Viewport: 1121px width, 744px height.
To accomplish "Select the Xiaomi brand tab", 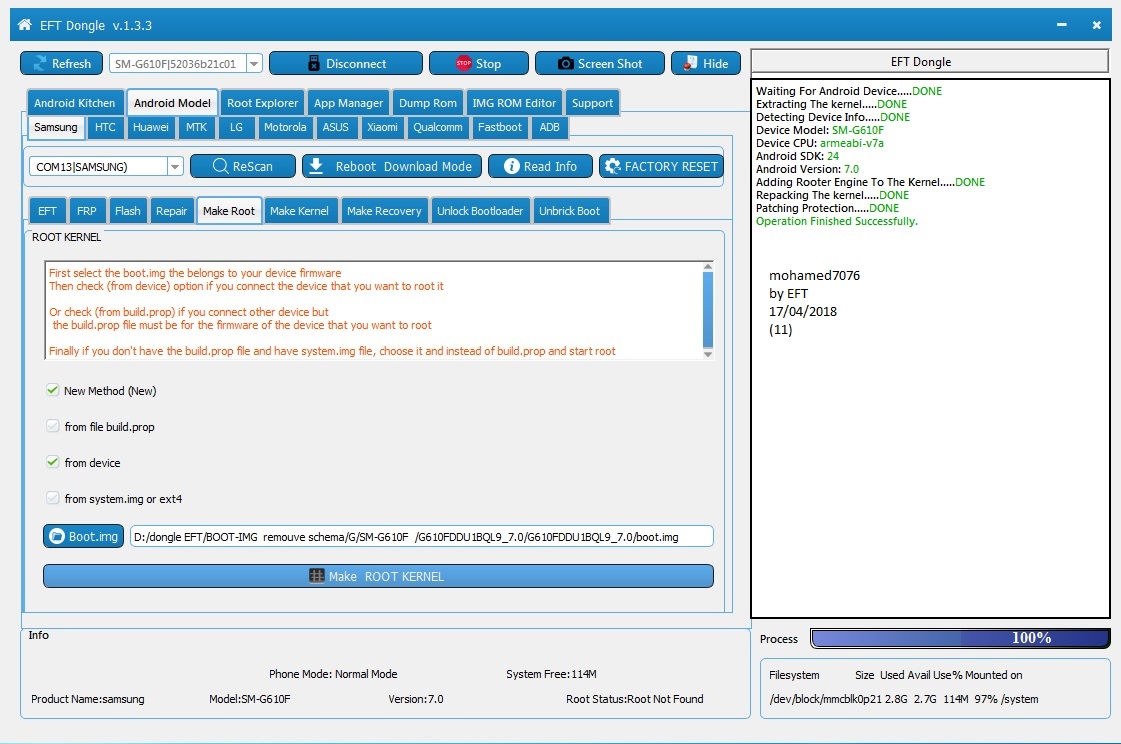I will pyautogui.click(x=382, y=127).
